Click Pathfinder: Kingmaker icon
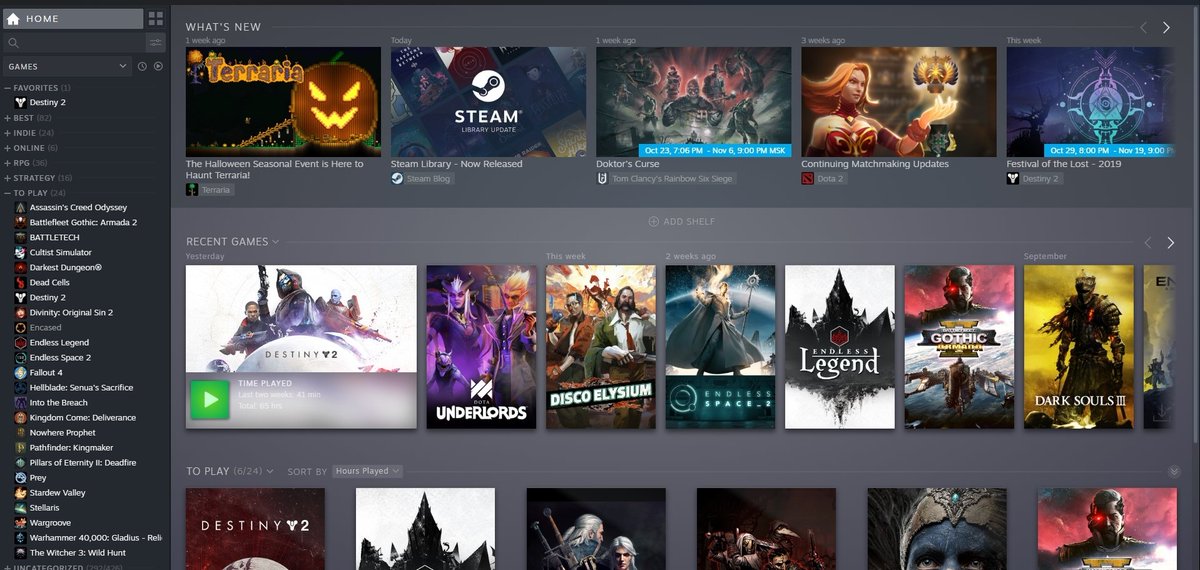The image size is (1200, 570). [20, 447]
